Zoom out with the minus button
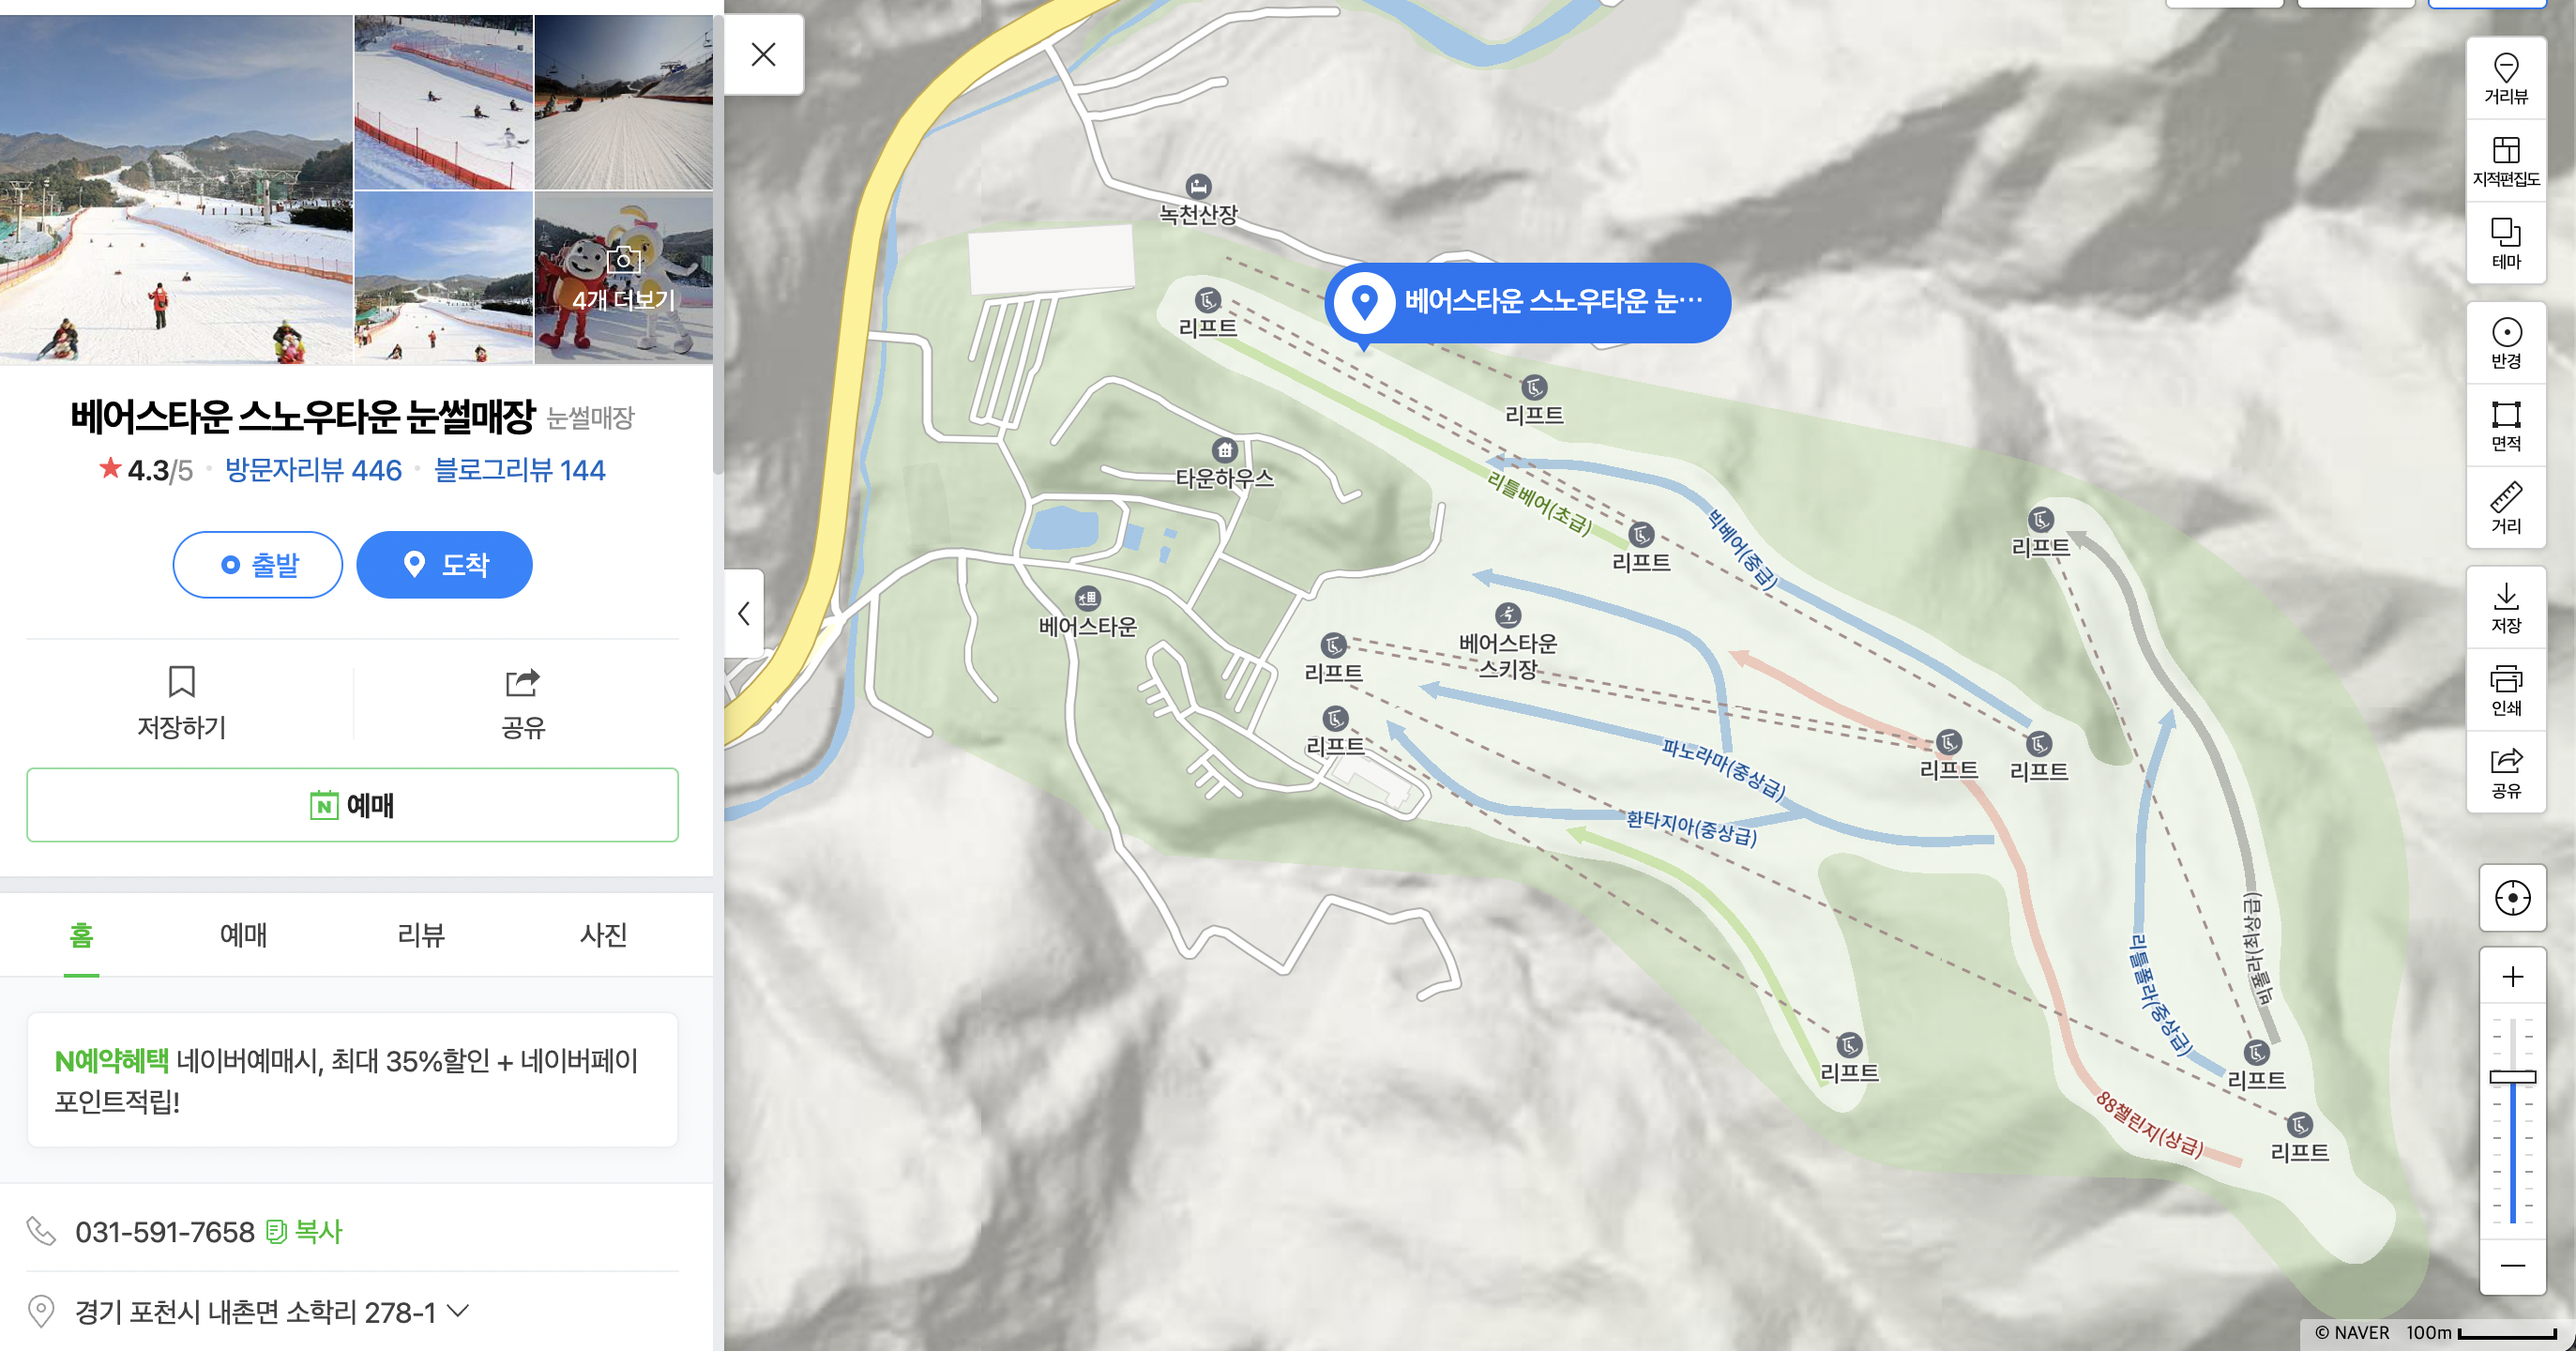2576x1351 pixels. click(2512, 1265)
